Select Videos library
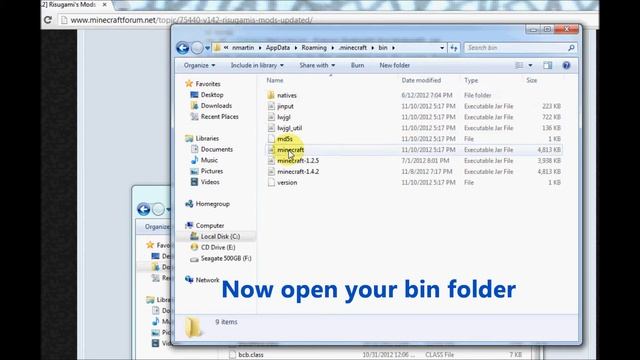 click(205, 182)
